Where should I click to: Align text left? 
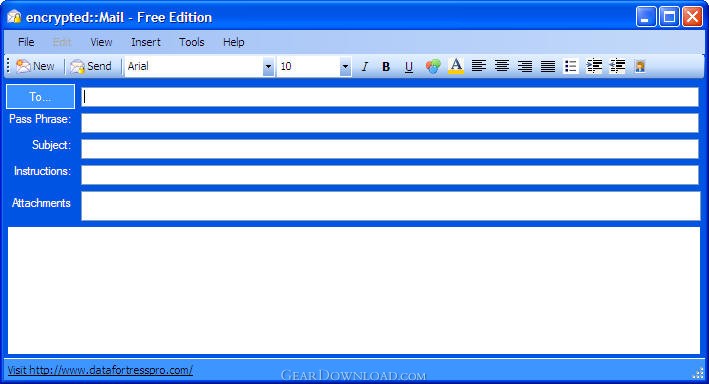(479, 66)
